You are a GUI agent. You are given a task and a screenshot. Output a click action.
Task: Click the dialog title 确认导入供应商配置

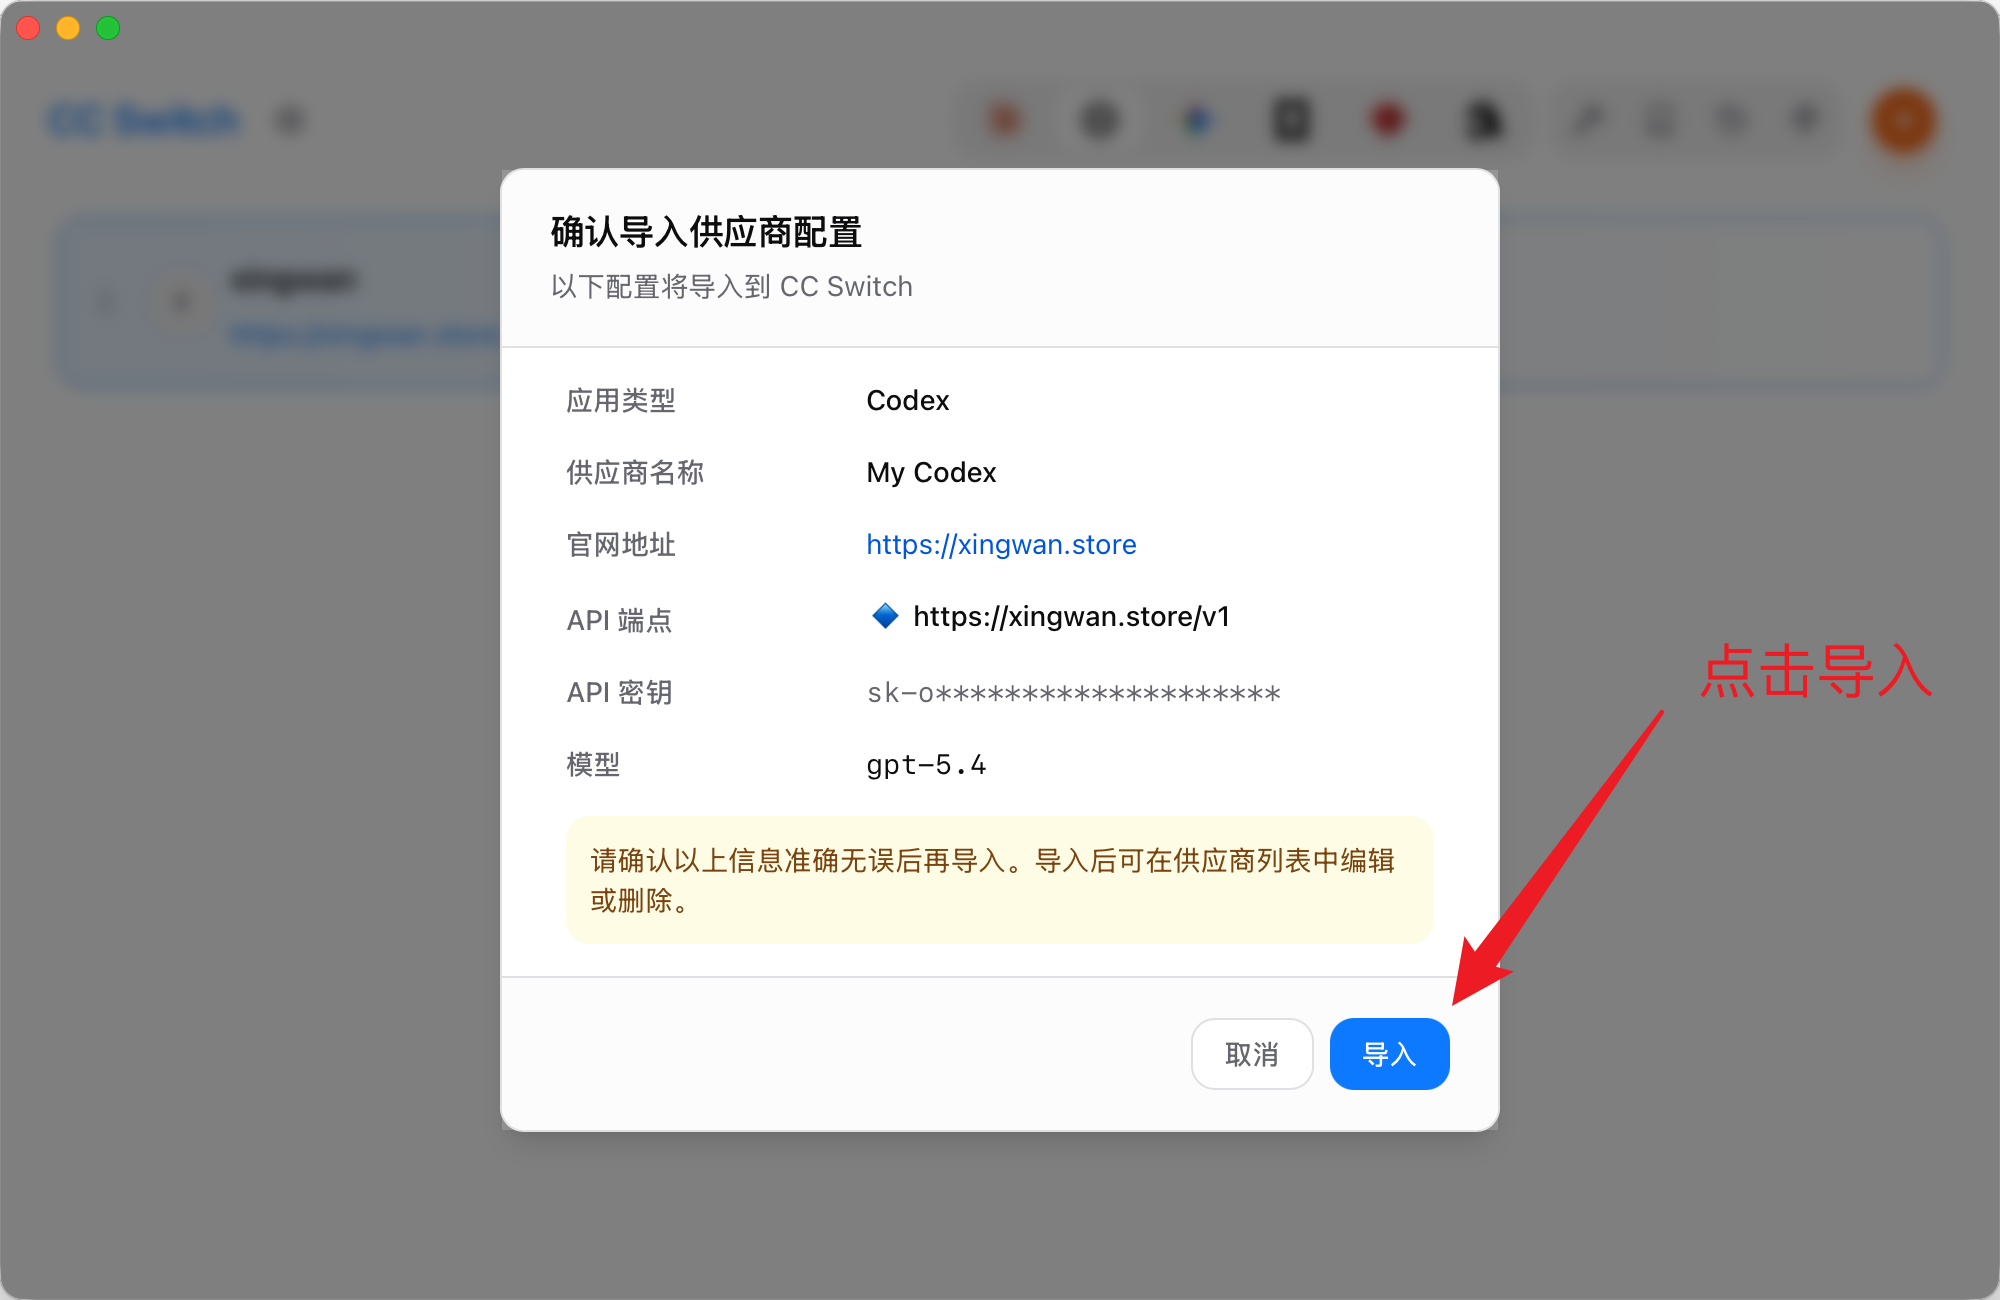[x=706, y=232]
